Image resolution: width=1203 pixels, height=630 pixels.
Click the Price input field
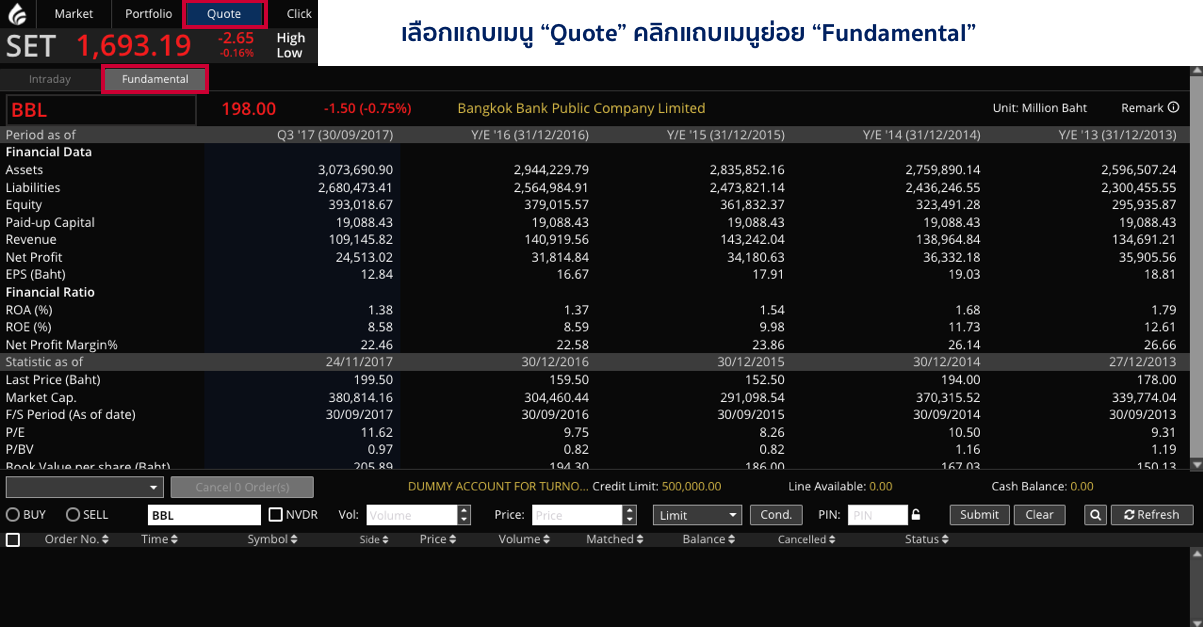click(577, 515)
